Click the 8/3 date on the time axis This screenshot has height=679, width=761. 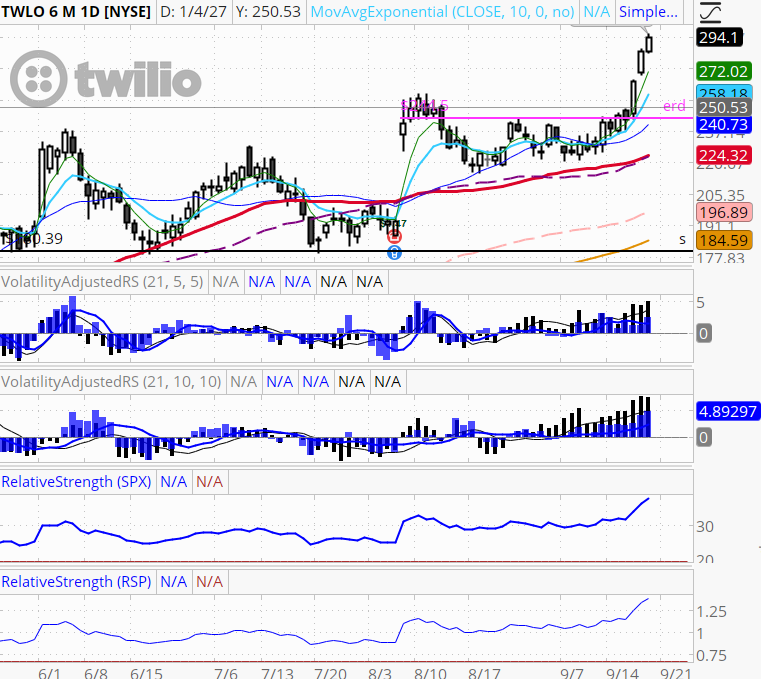(380, 673)
